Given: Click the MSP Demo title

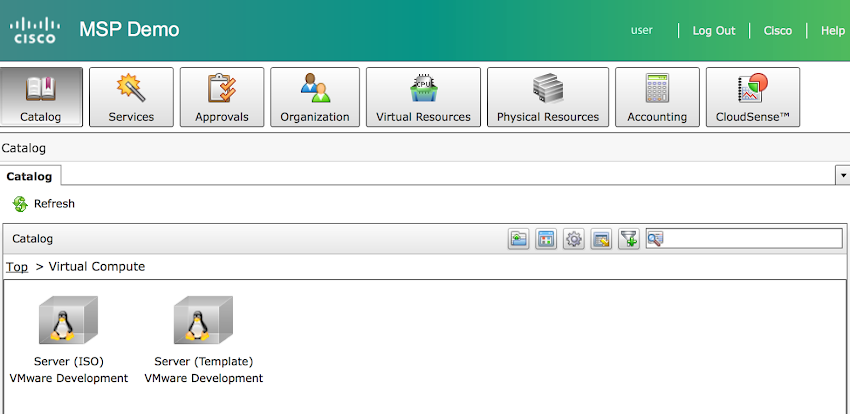Looking at the screenshot, I should pyautogui.click(x=129, y=29).
